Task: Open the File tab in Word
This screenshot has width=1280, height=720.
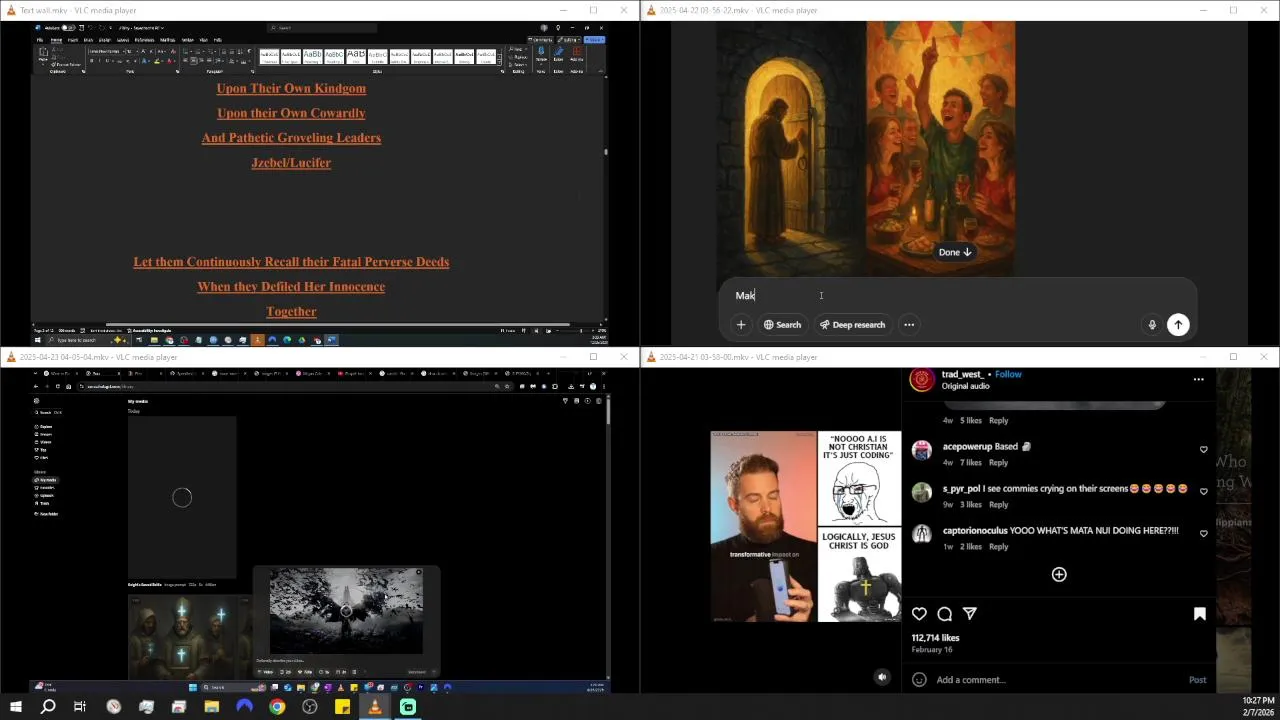Action: pos(40,40)
